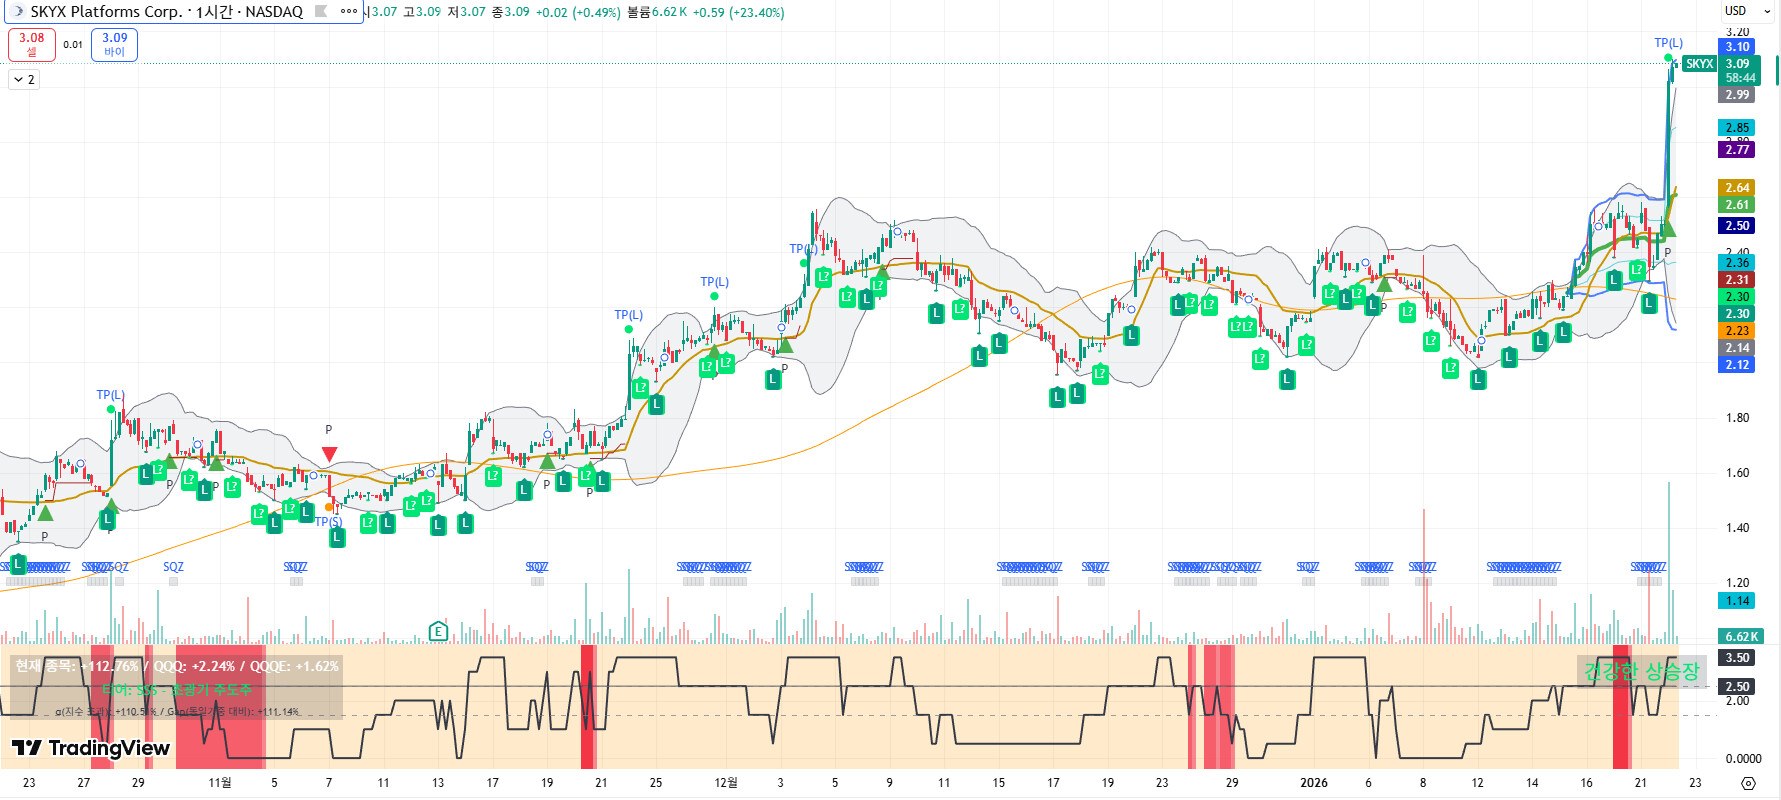Click the 2.12 blue price label

click(1738, 365)
